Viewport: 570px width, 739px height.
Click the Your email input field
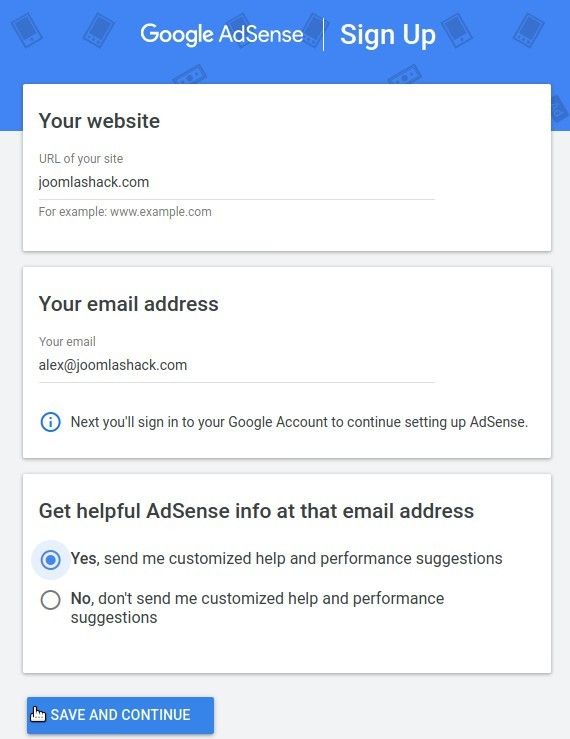click(237, 365)
